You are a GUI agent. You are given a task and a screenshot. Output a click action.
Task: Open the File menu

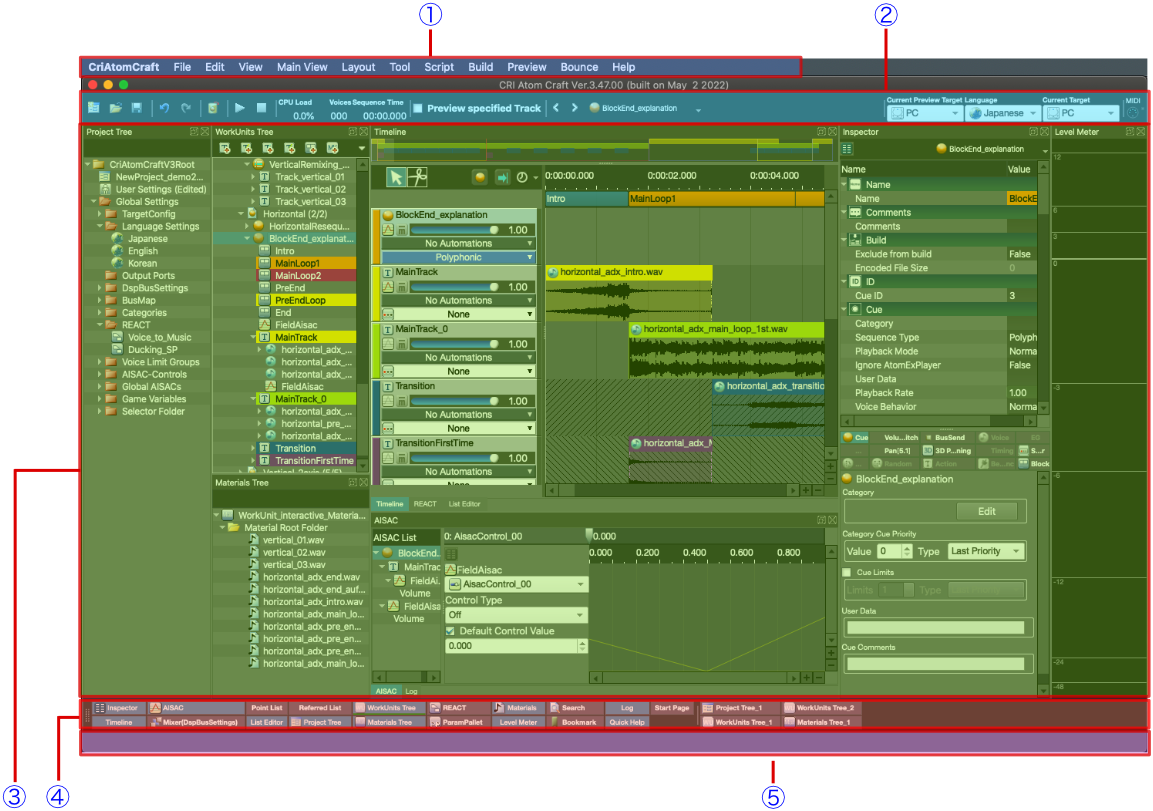click(182, 67)
